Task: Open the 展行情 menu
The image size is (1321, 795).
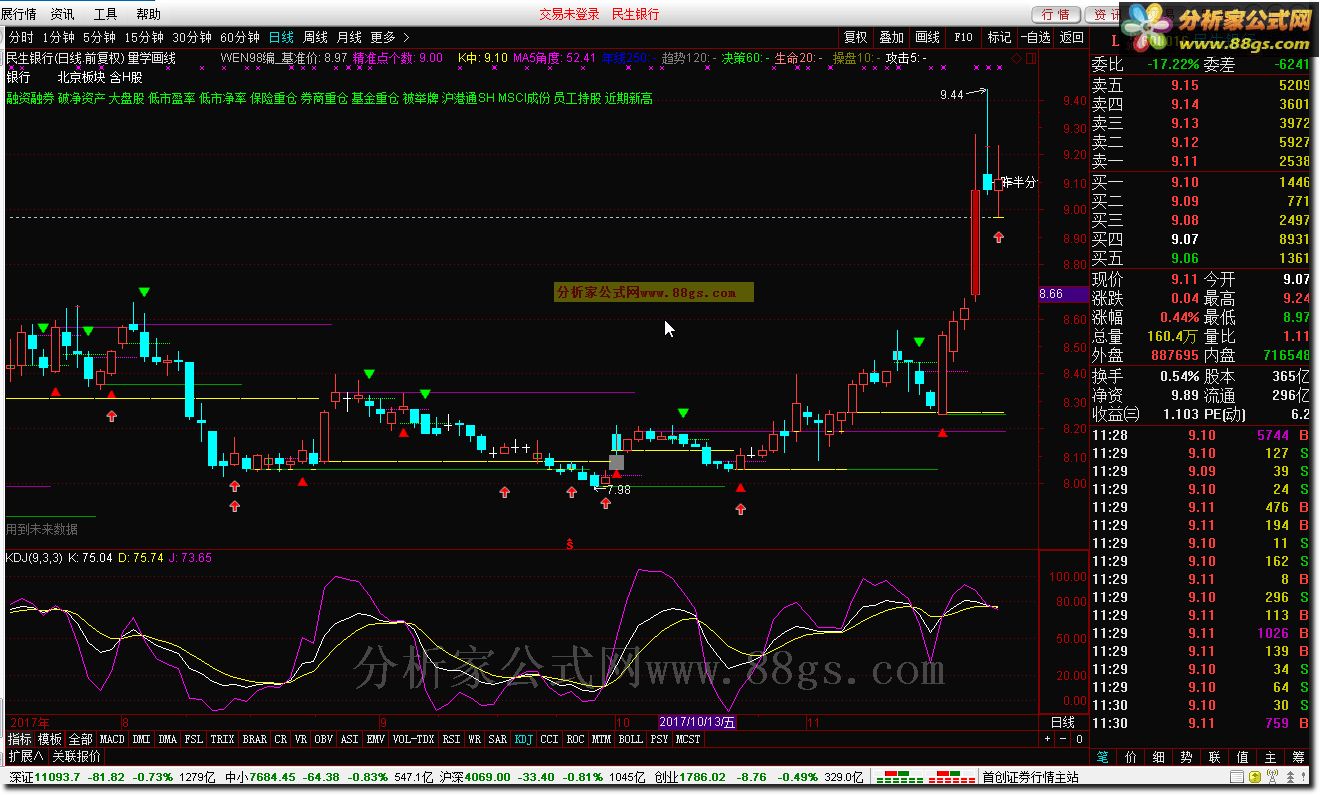Action: [x=19, y=14]
